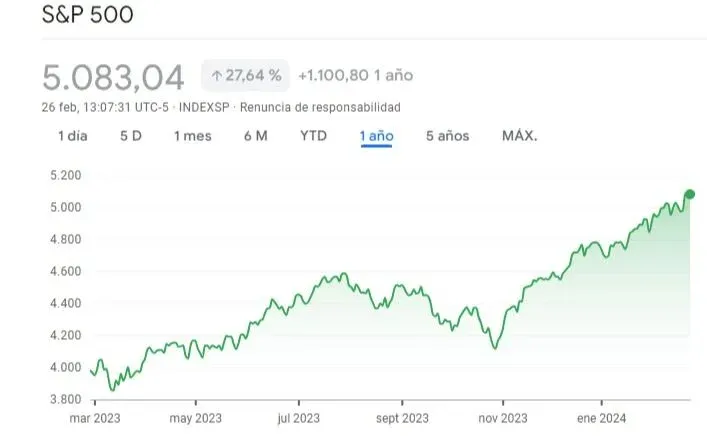The image size is (707, 443).
Task: Click the +1.100,80 yearly change value
Action: tap(335, 75)
